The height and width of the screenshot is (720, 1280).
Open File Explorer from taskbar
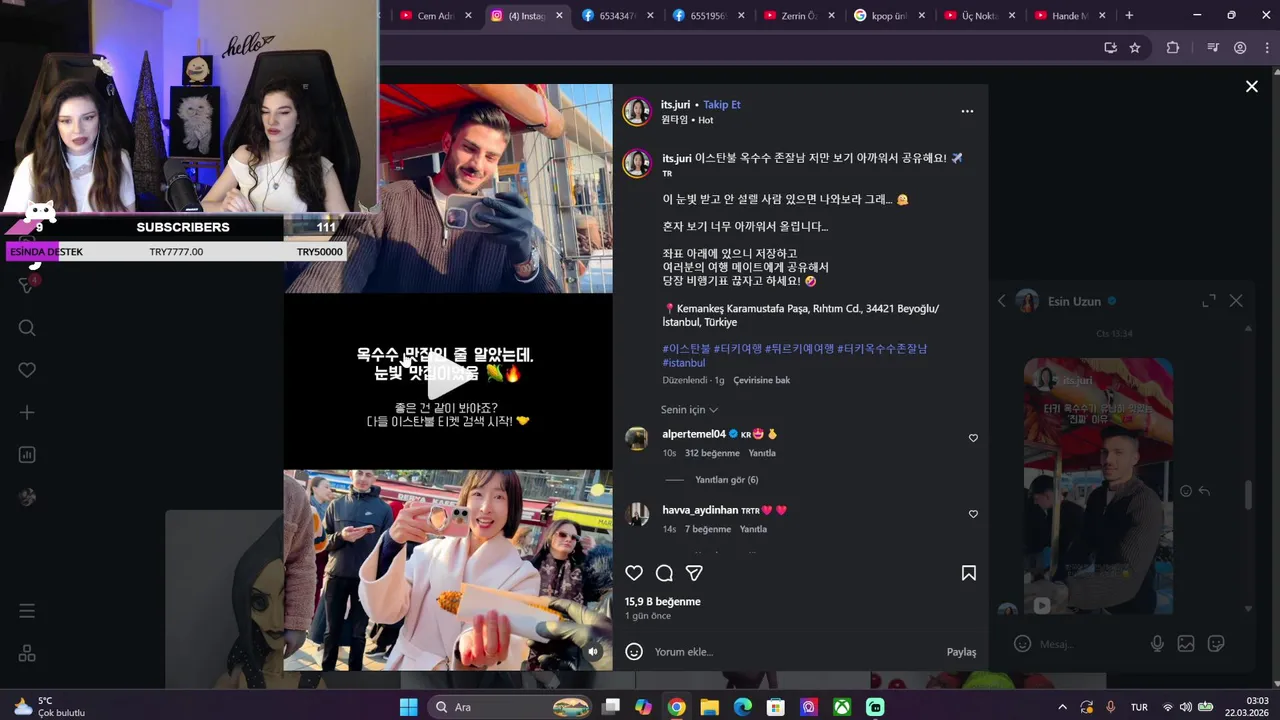point(709,707)
